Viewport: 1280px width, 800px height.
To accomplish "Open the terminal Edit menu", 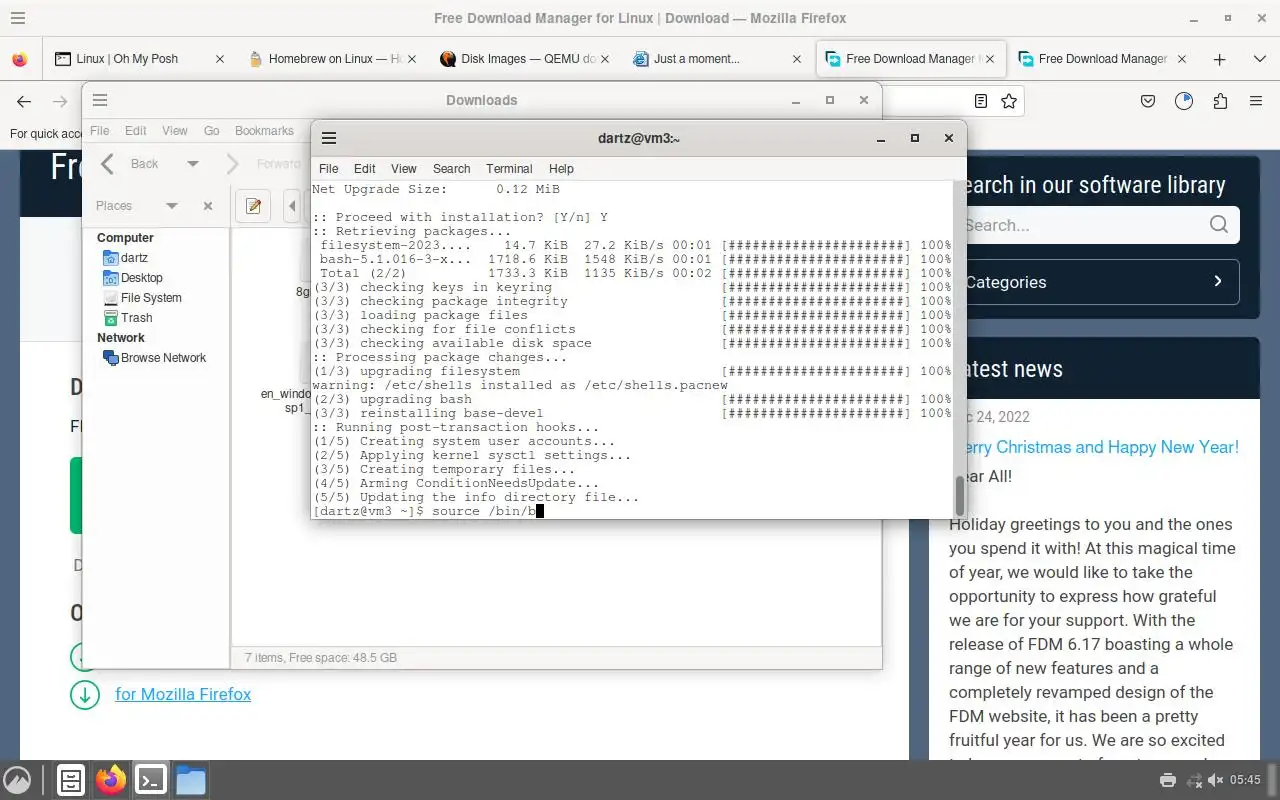I will coord(365,169).
